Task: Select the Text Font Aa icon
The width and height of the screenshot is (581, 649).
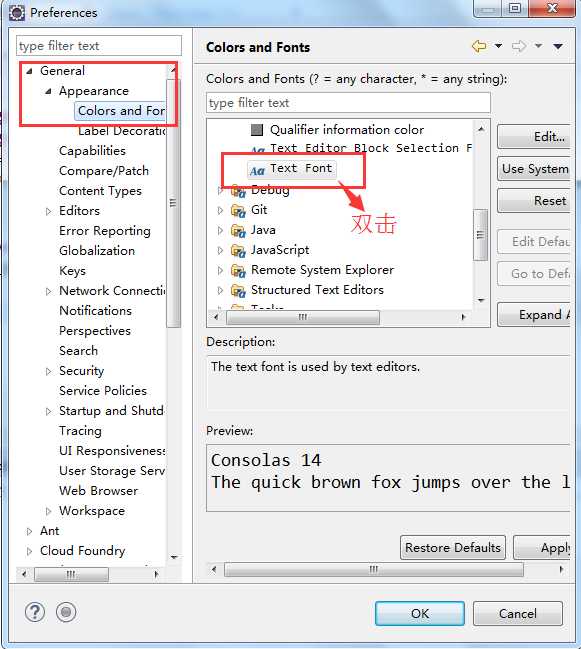Action: (x=257, y=170)
